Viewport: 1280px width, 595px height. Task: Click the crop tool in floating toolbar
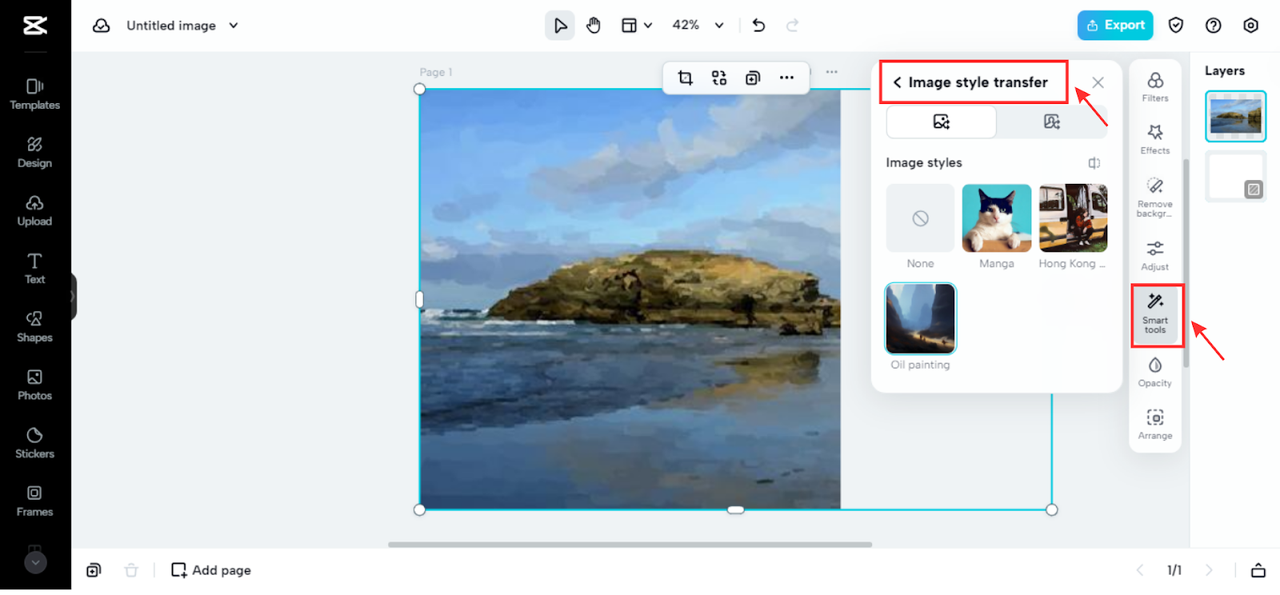coord(685,78)
